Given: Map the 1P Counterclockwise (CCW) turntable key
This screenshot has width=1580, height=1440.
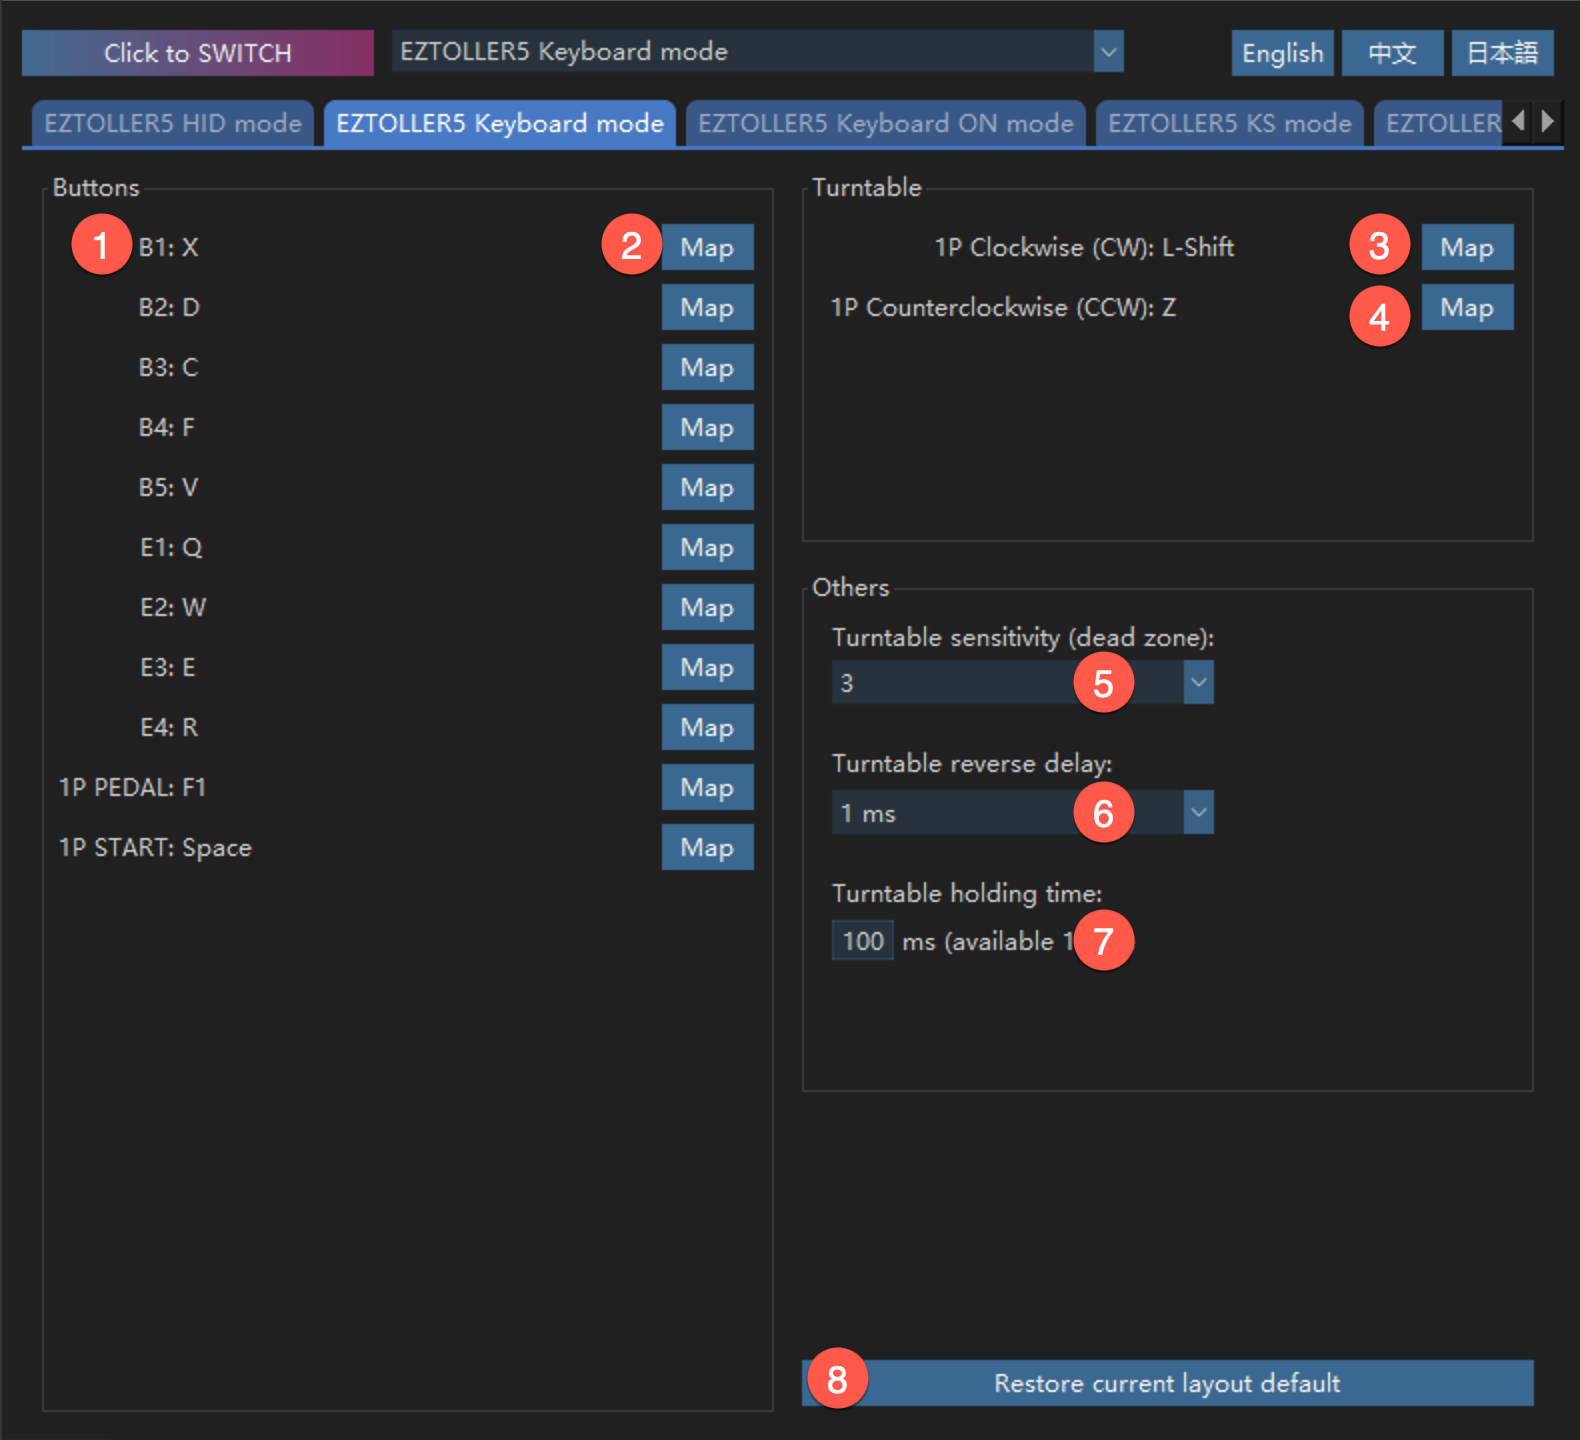Looking at the screenshot, I should (x=1468, y=307).
